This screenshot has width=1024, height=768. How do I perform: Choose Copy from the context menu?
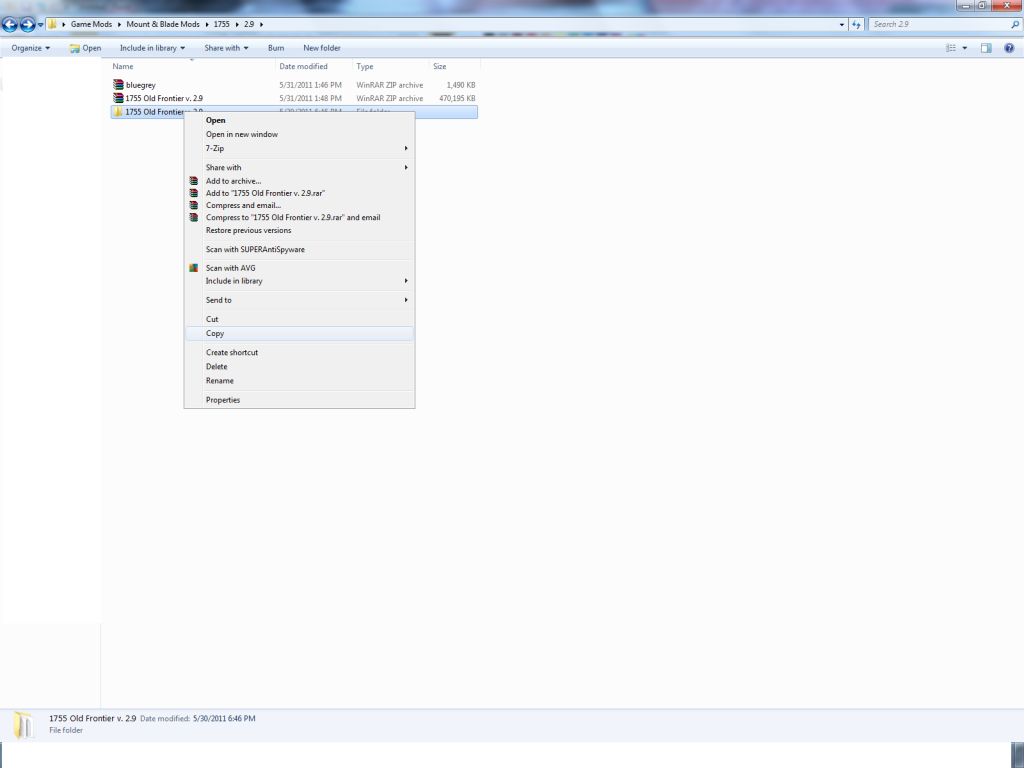pos(215,333)
